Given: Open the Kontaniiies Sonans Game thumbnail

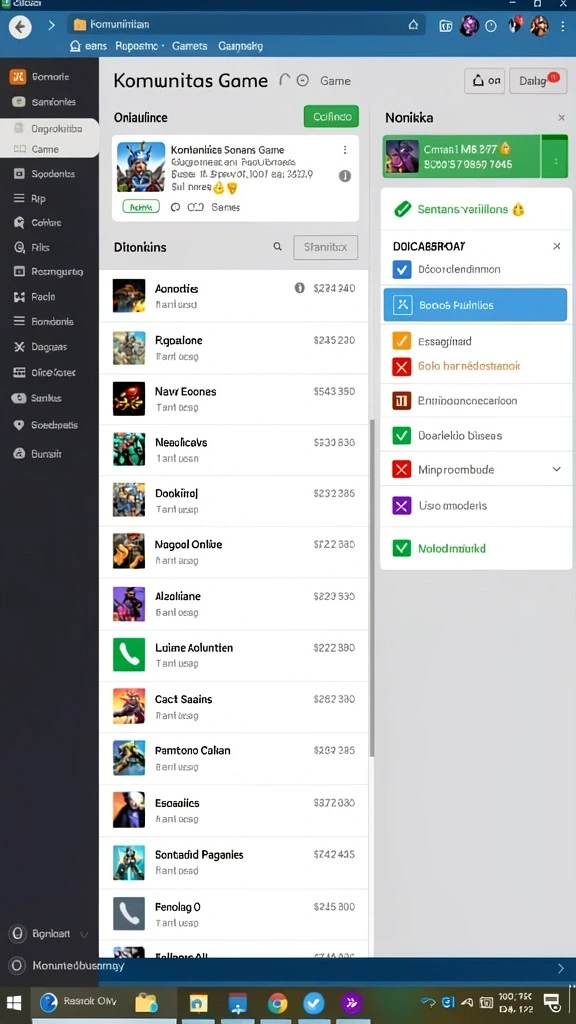Looking at the screenshot, I should pos(140,167).
